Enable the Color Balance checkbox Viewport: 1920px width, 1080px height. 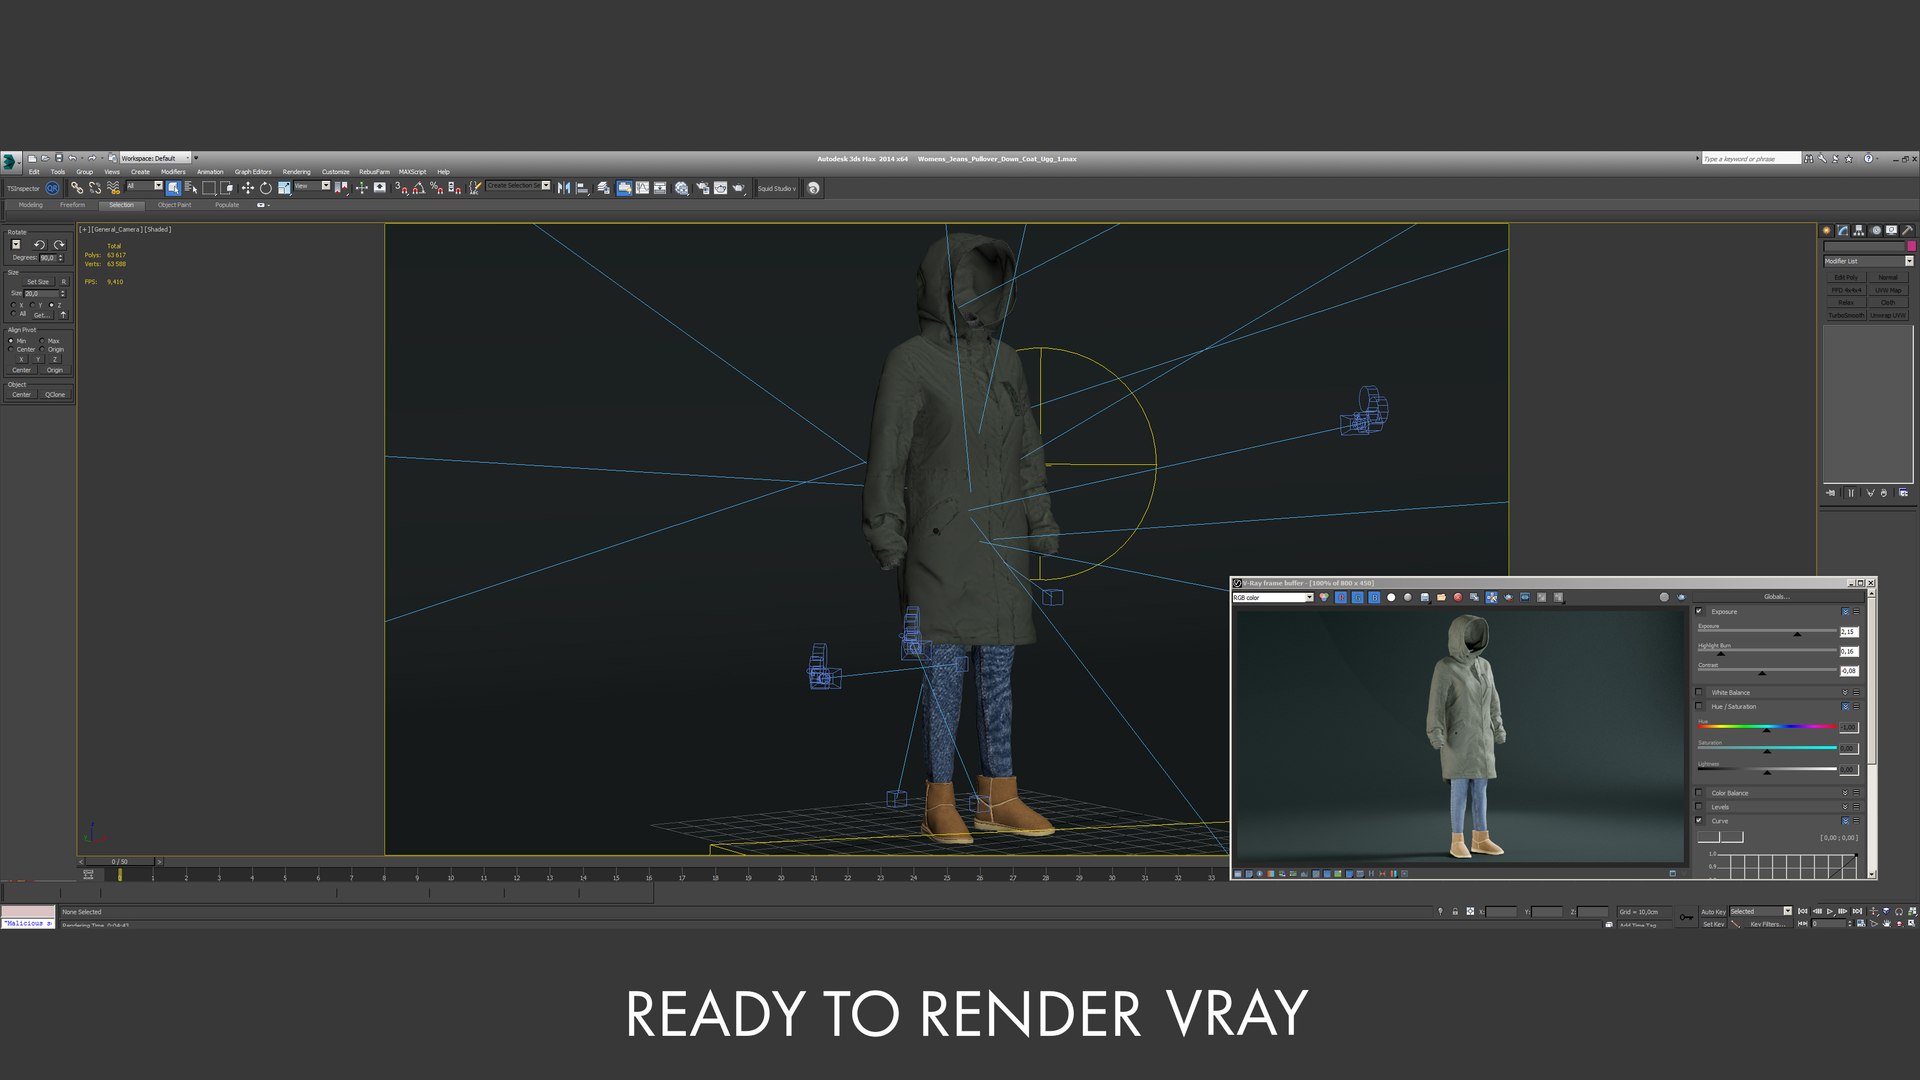click(x=1698, y=792)
